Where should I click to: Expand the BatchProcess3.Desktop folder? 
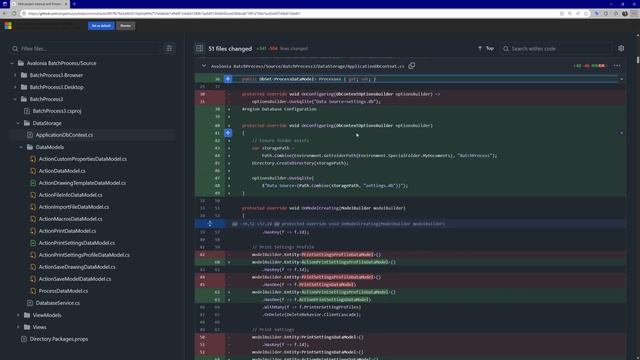(15, 87)
